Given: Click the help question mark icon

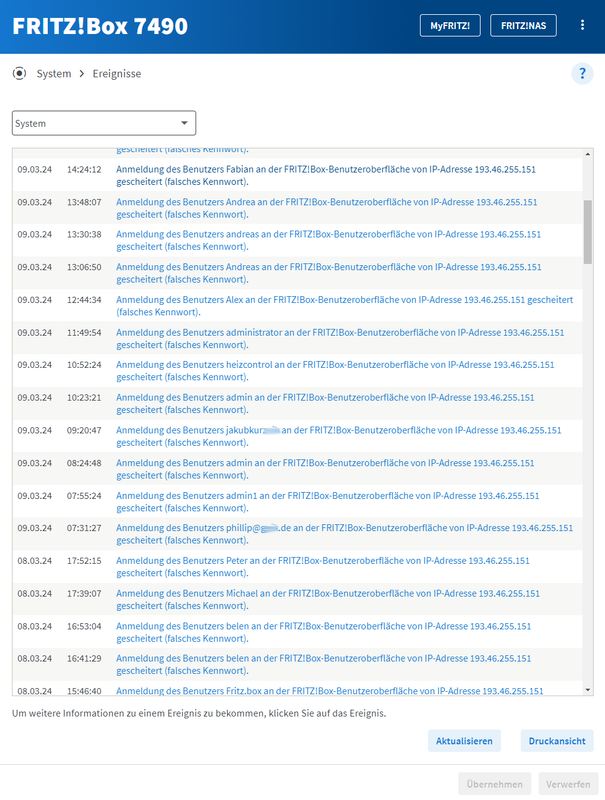Looking at the screenshot, I should pyautogui.click(x=582, y=73).
